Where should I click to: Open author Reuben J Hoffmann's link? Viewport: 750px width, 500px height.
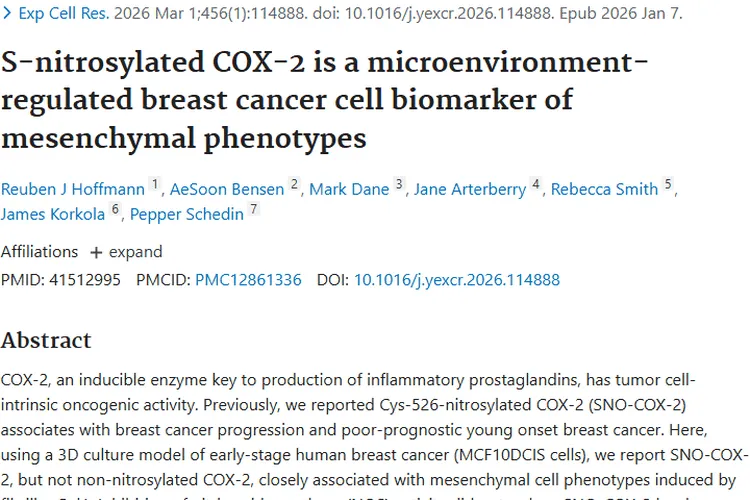(x=73, y=189)
